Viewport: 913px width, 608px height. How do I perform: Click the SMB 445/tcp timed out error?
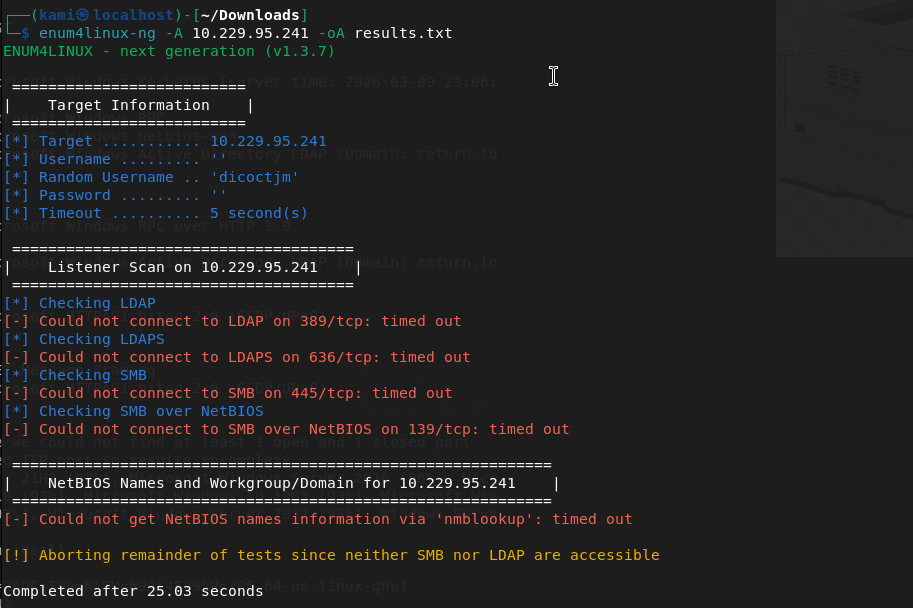click(245, 393)
